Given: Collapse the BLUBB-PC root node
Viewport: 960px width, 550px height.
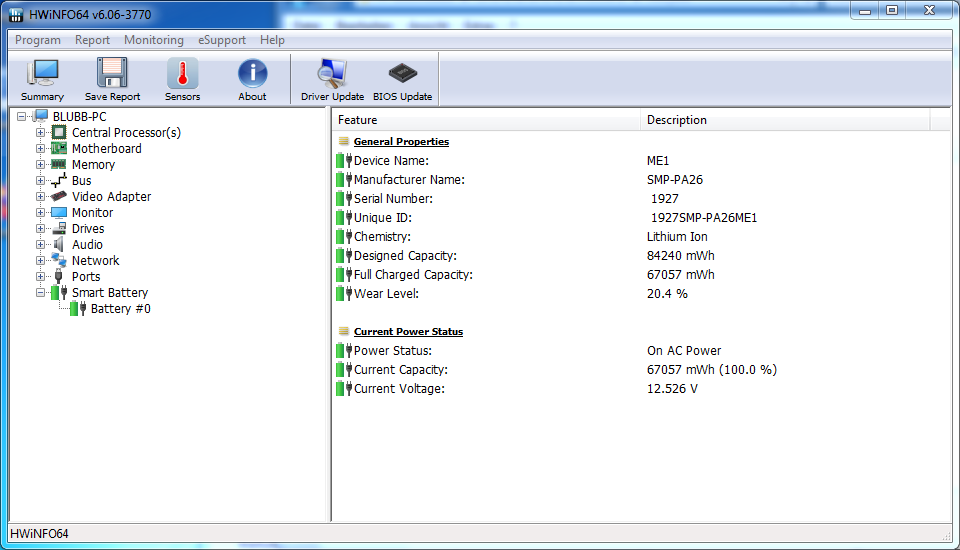Looking at the screenshot, I should tap(21, 116).
